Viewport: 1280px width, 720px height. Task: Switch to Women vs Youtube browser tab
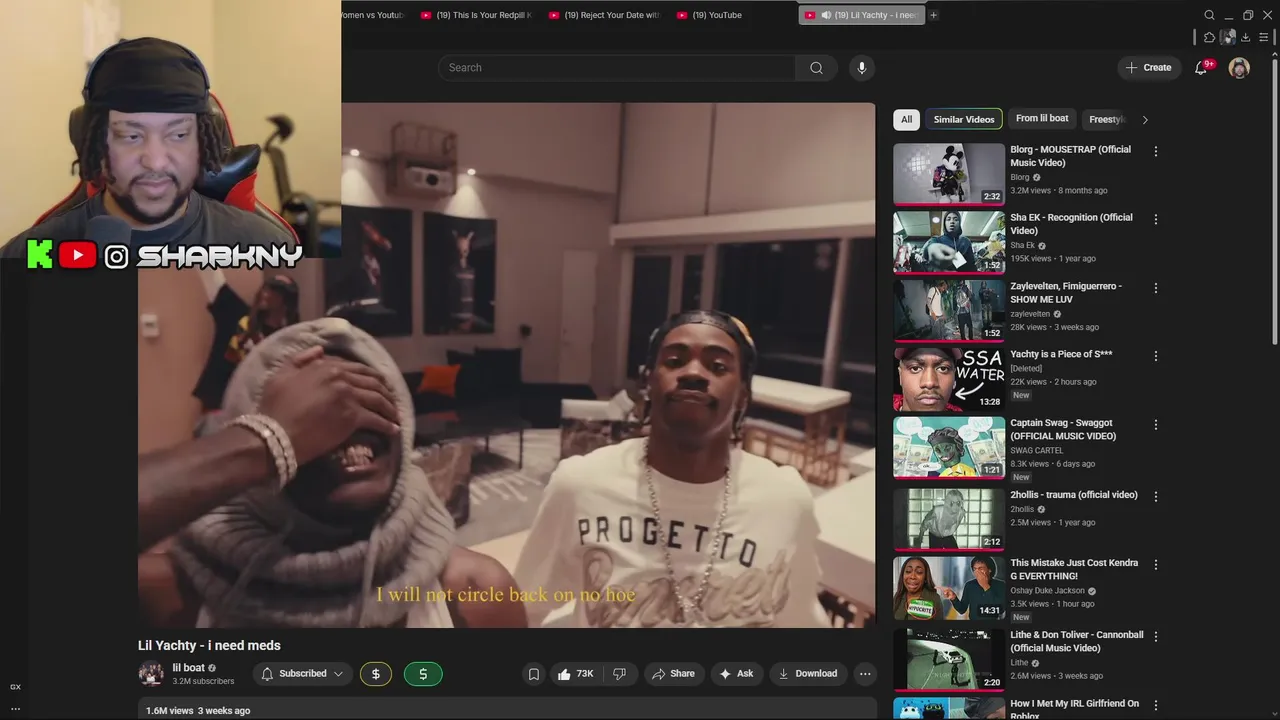pos(374,15)
